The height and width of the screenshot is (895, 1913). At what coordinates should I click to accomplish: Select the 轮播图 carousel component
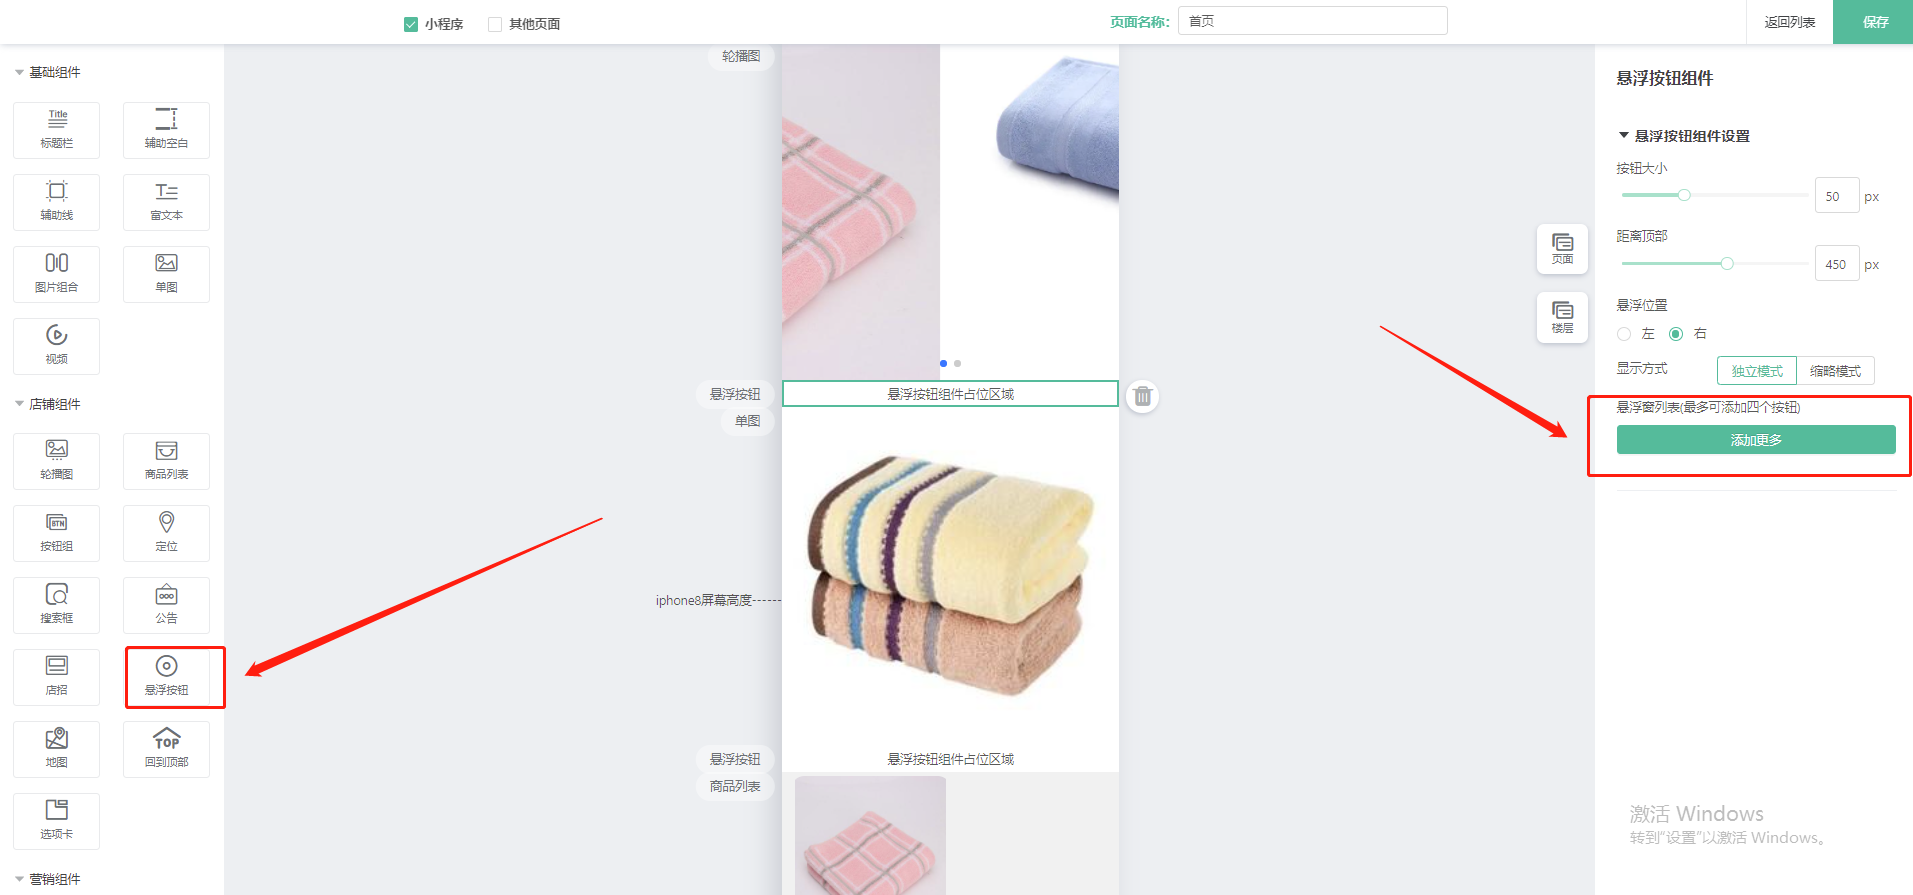57,460
